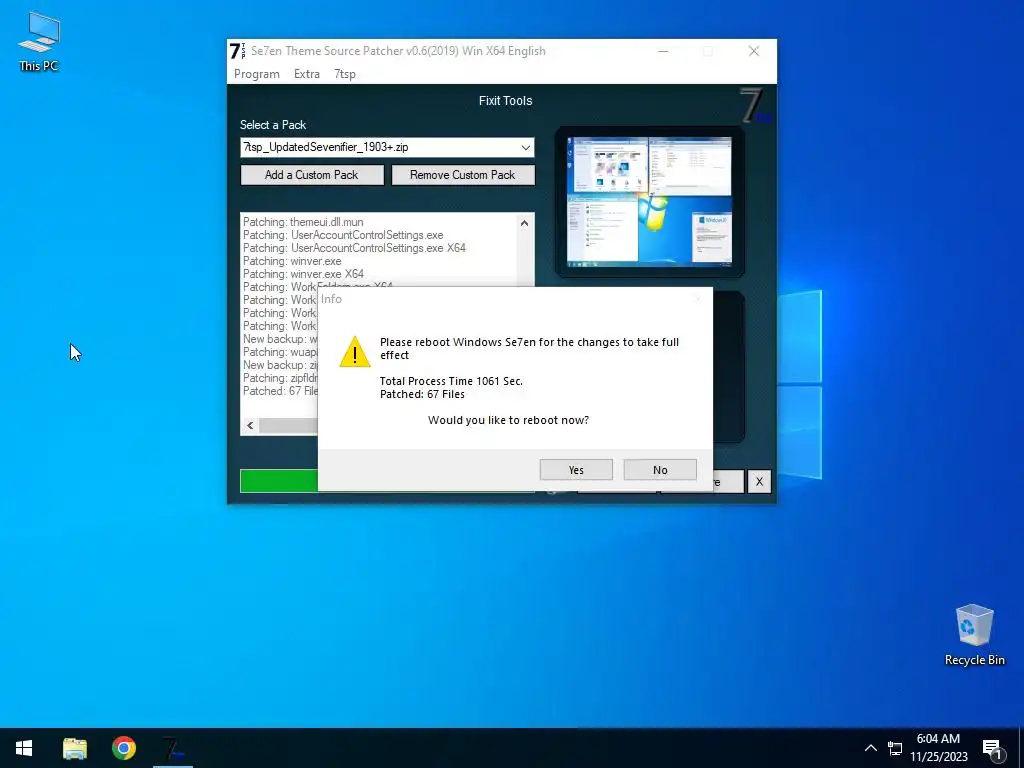
Task: Click 'Fixit Tools' heading text
Action: tap(505, 101)
